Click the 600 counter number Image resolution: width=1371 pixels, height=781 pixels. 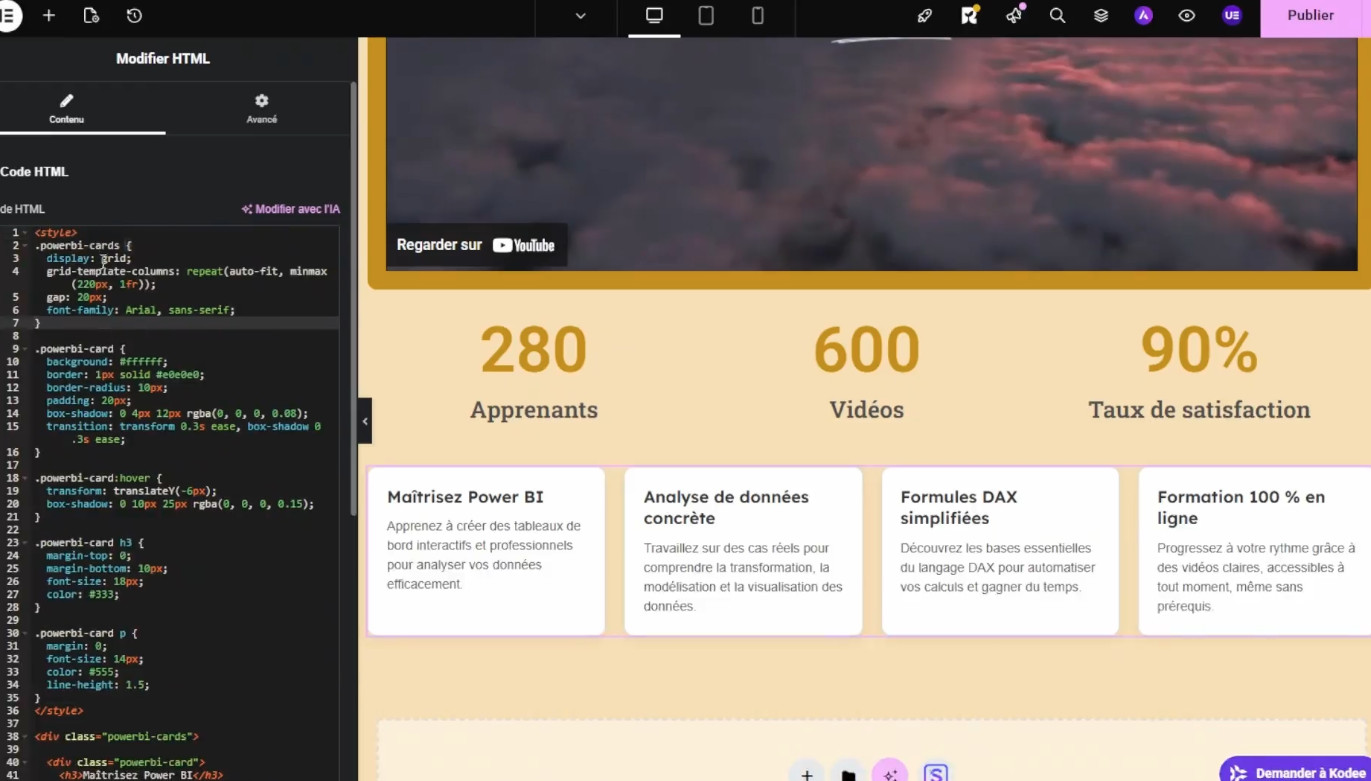point(866,350)
